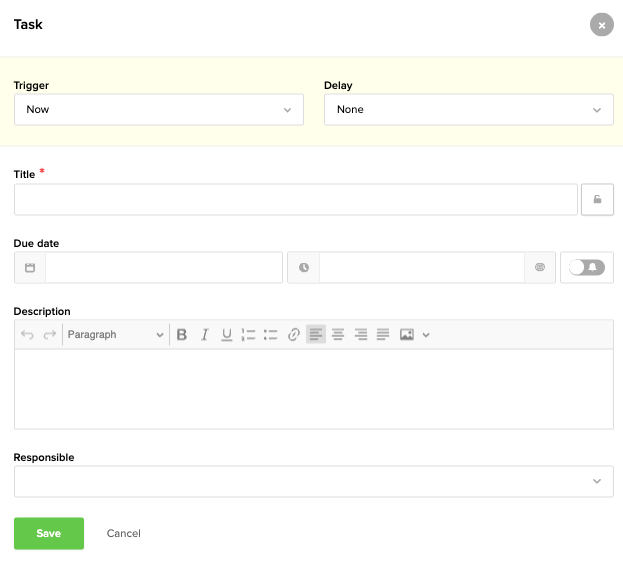Click the undo arrow in the editor
623x567 pixels.
[28, 335]
